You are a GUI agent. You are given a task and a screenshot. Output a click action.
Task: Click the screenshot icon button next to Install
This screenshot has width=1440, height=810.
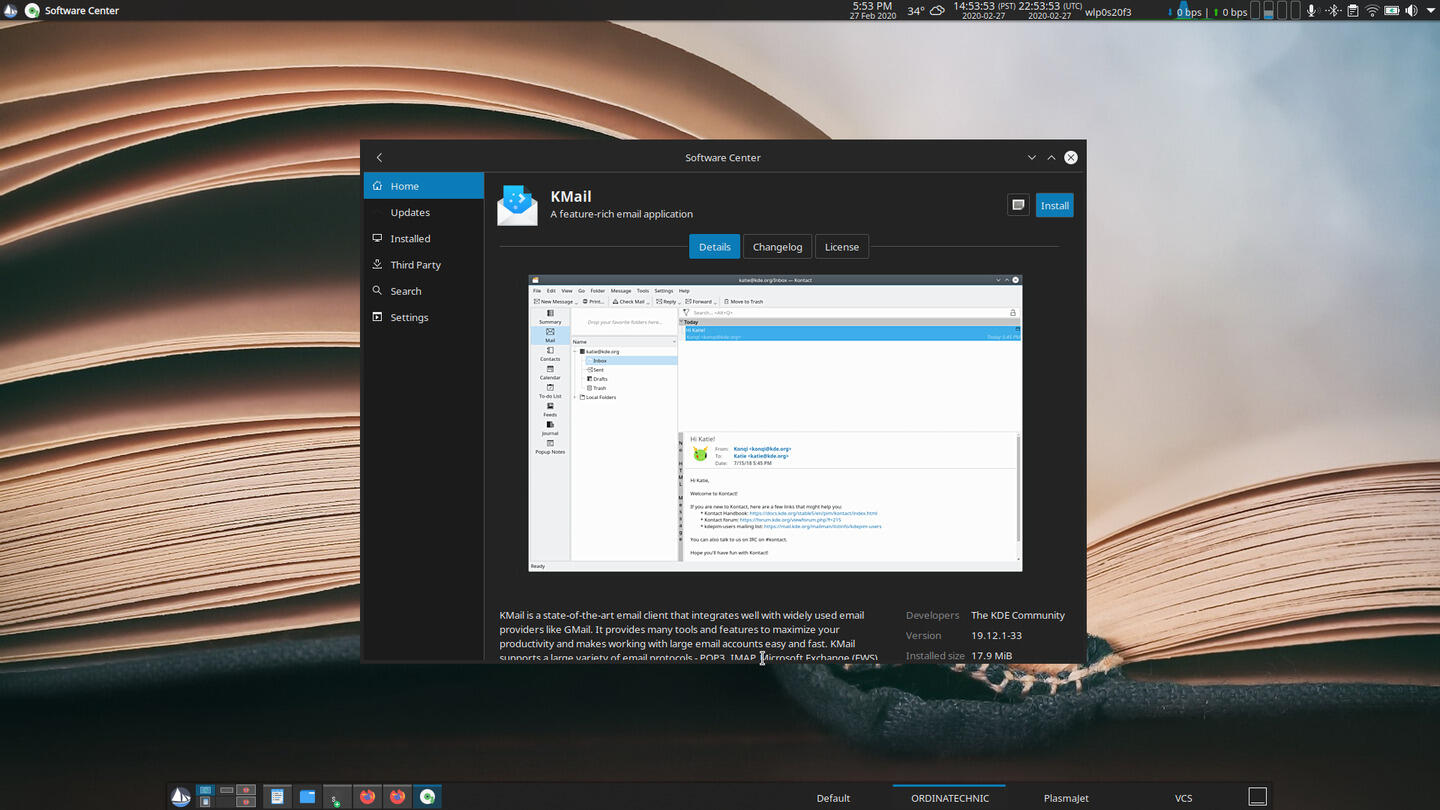click(1018, 205)
